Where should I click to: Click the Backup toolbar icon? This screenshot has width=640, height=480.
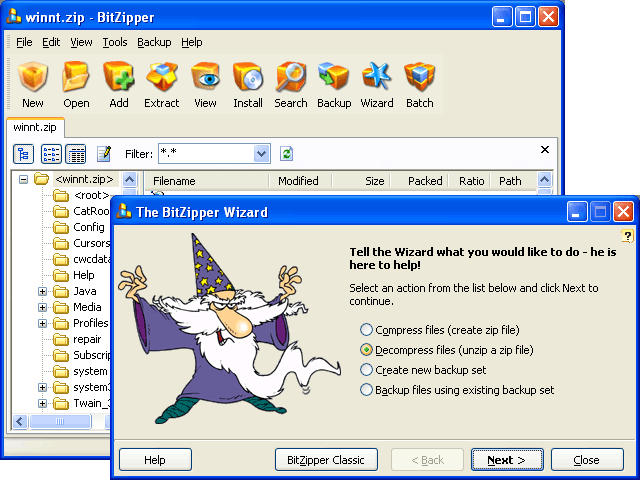pyautogui.click(x=334, y=76)
